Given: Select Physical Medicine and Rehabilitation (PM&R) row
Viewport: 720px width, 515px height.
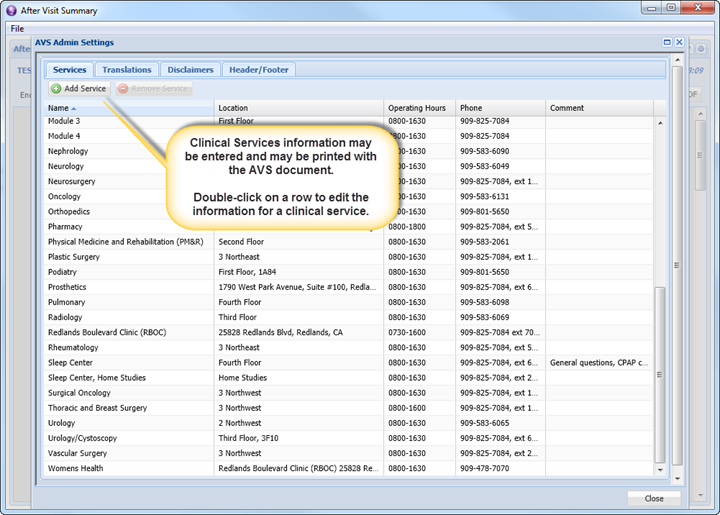Looking at the screenshot, I should pos(349,242).
